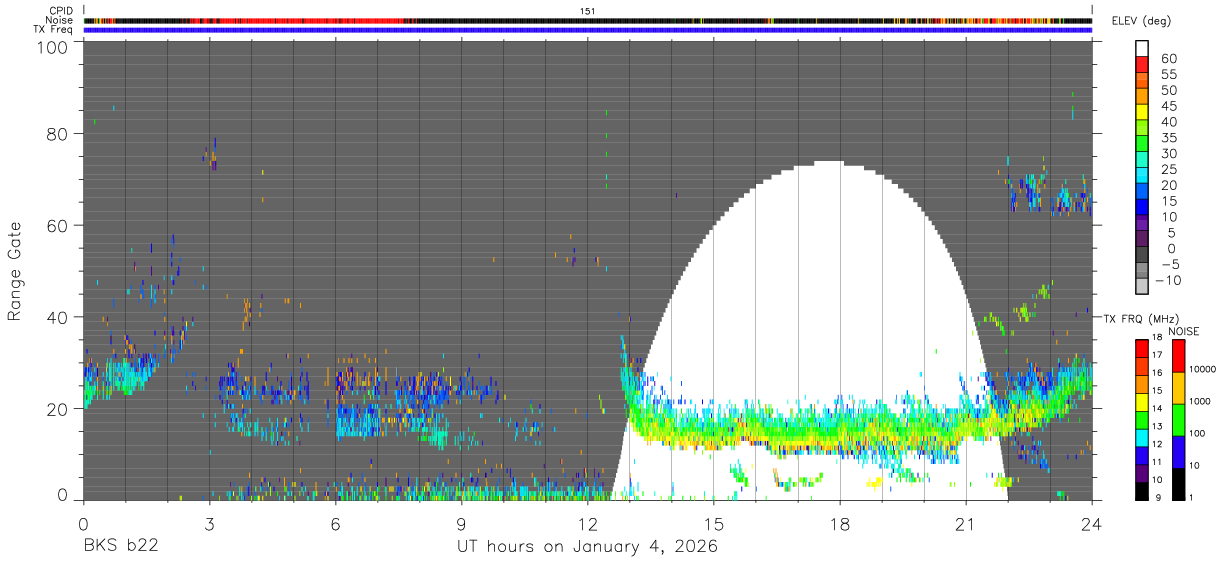The height and width of the screenshot is (567, 1228).
Task: Click the 45 label on elevation legend
Action: point(1168,107)
